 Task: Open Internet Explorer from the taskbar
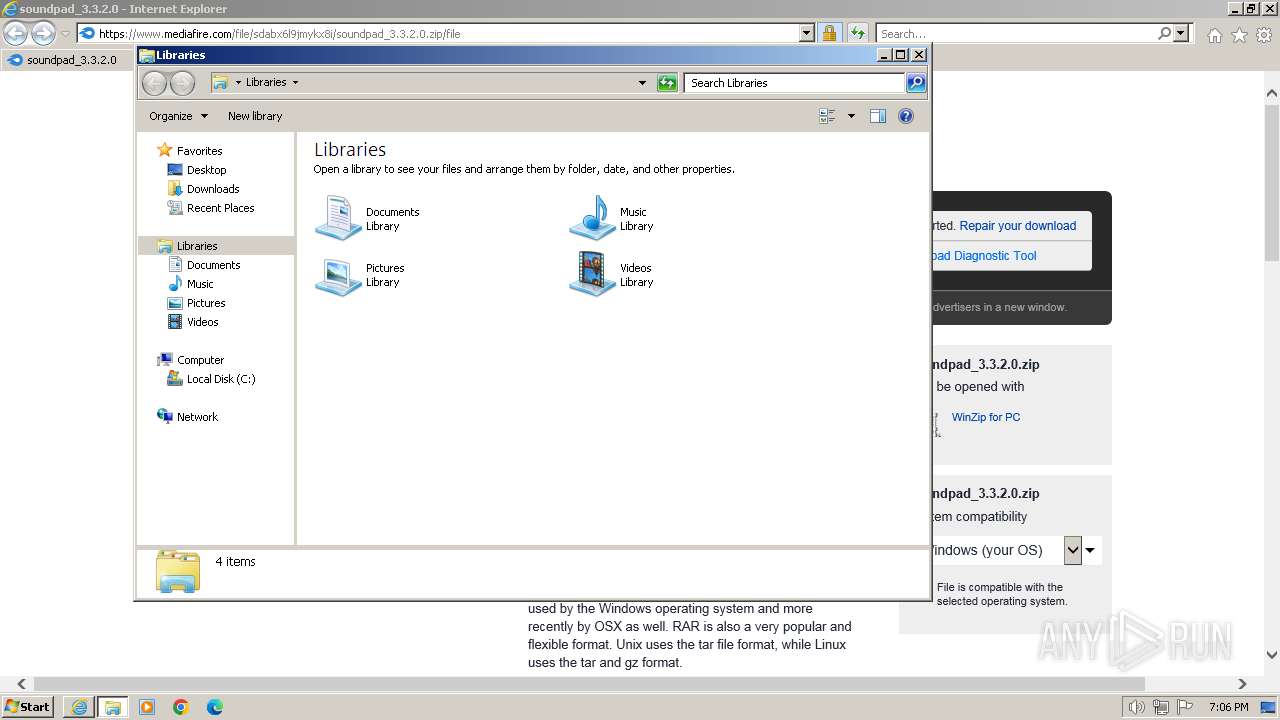pos(79,707)
